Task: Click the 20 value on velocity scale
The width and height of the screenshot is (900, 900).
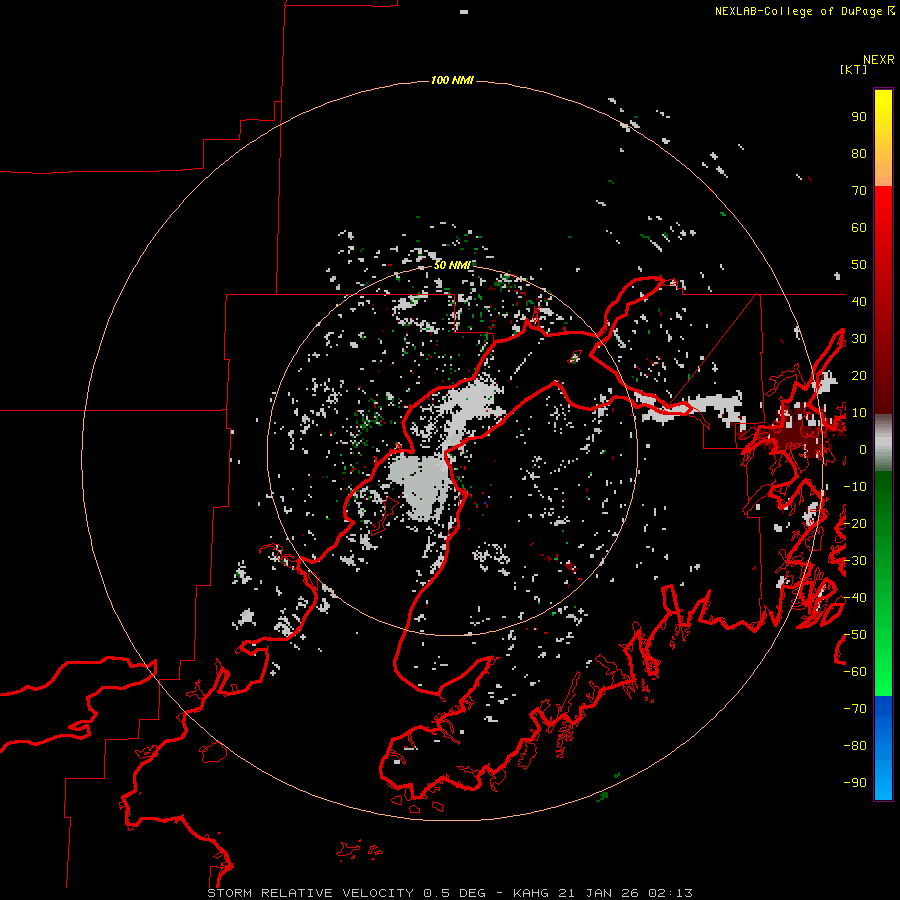Action: click(859, 375)
